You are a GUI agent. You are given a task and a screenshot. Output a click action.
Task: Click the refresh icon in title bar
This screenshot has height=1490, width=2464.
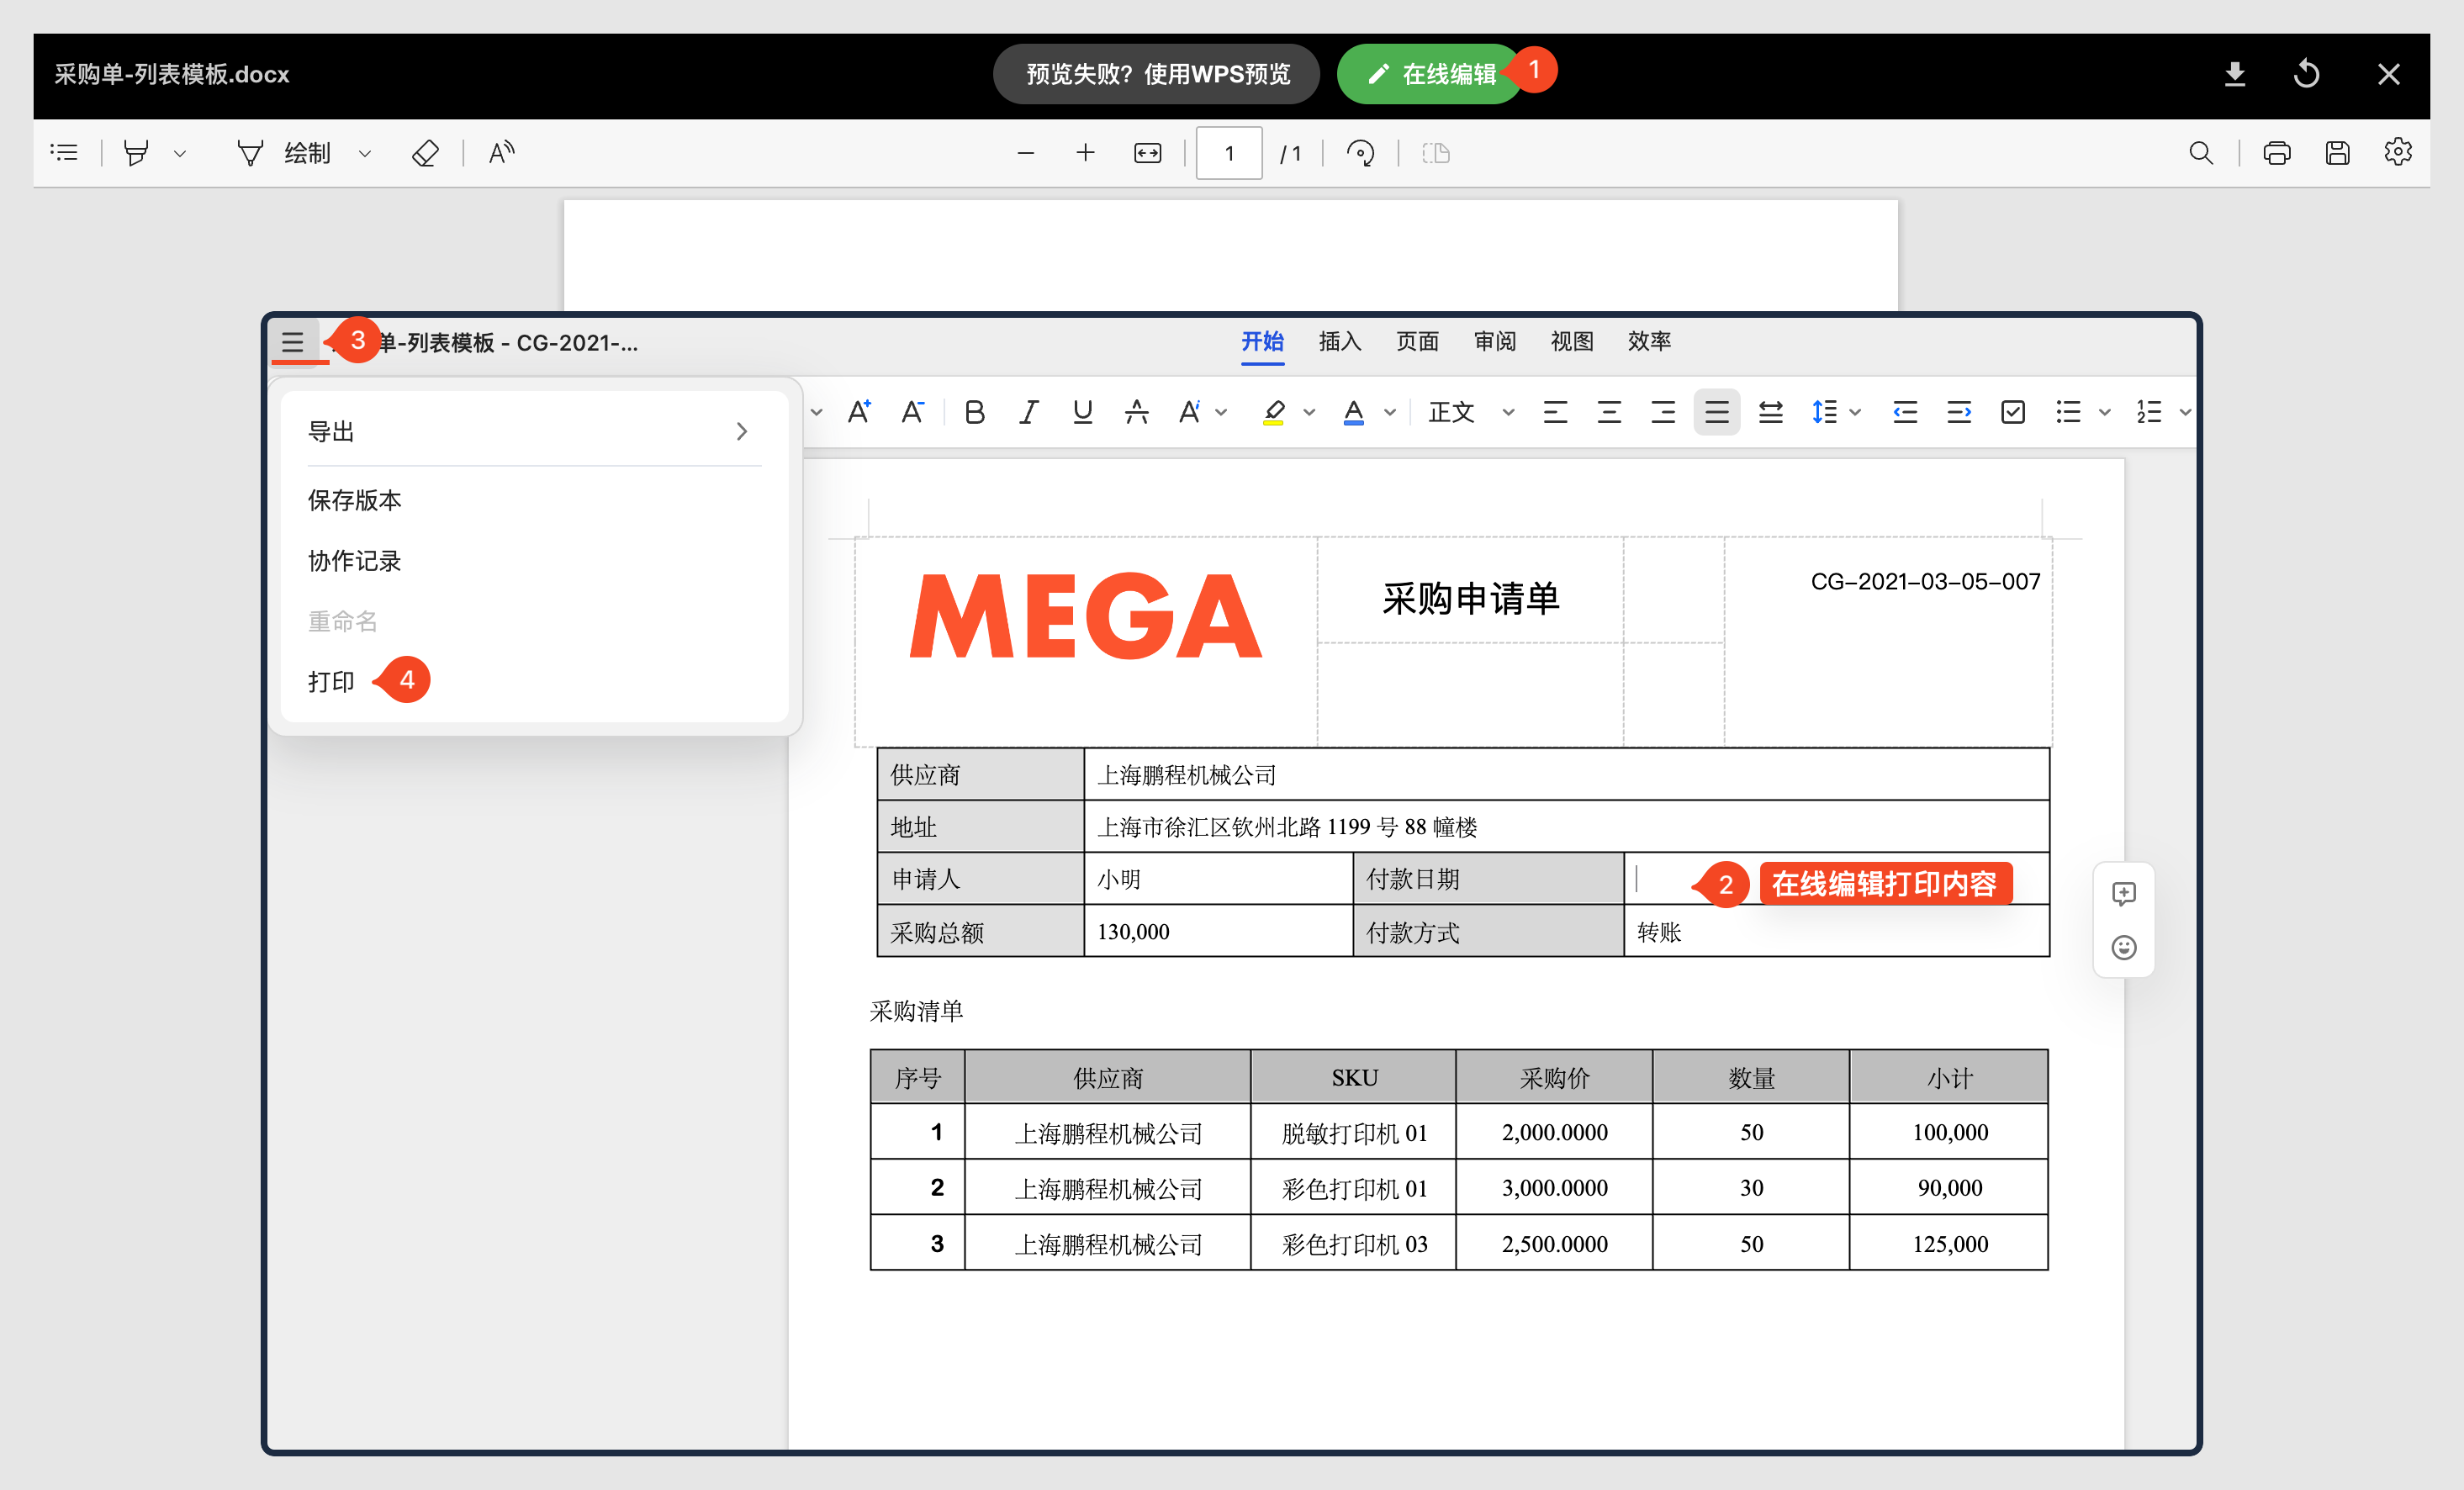tap(2307, 74)
